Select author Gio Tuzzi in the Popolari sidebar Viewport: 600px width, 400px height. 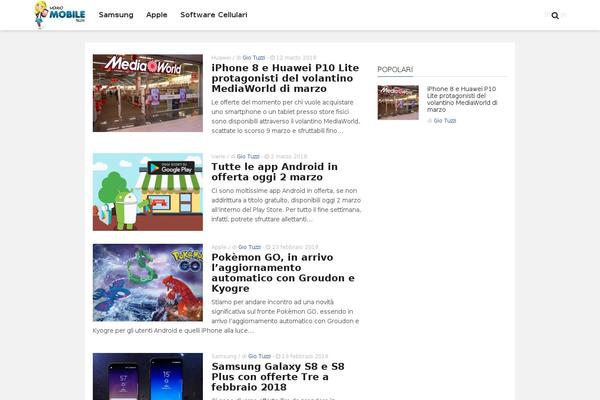point(445,121)
